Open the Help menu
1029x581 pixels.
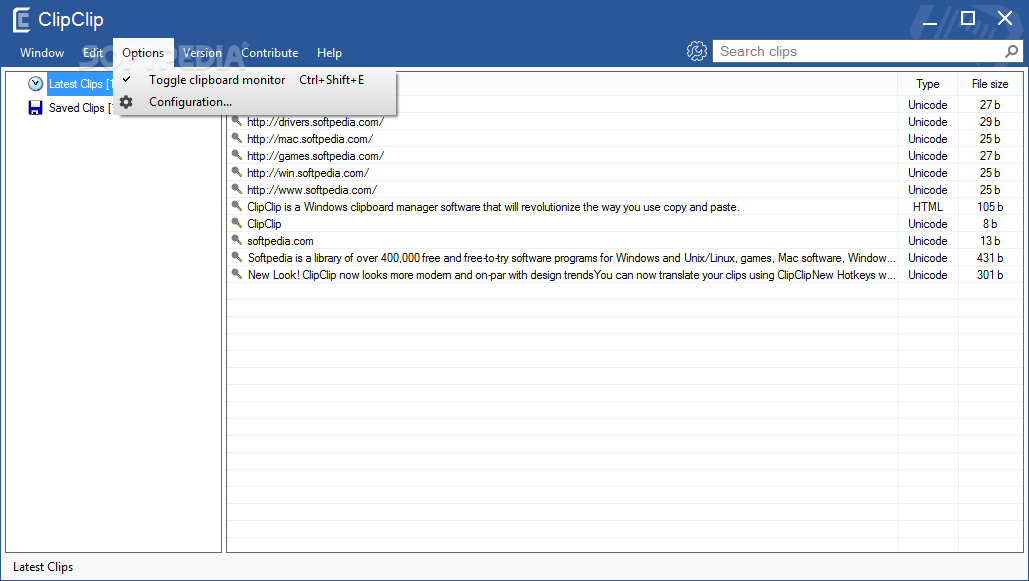click(x=329, y=53)
